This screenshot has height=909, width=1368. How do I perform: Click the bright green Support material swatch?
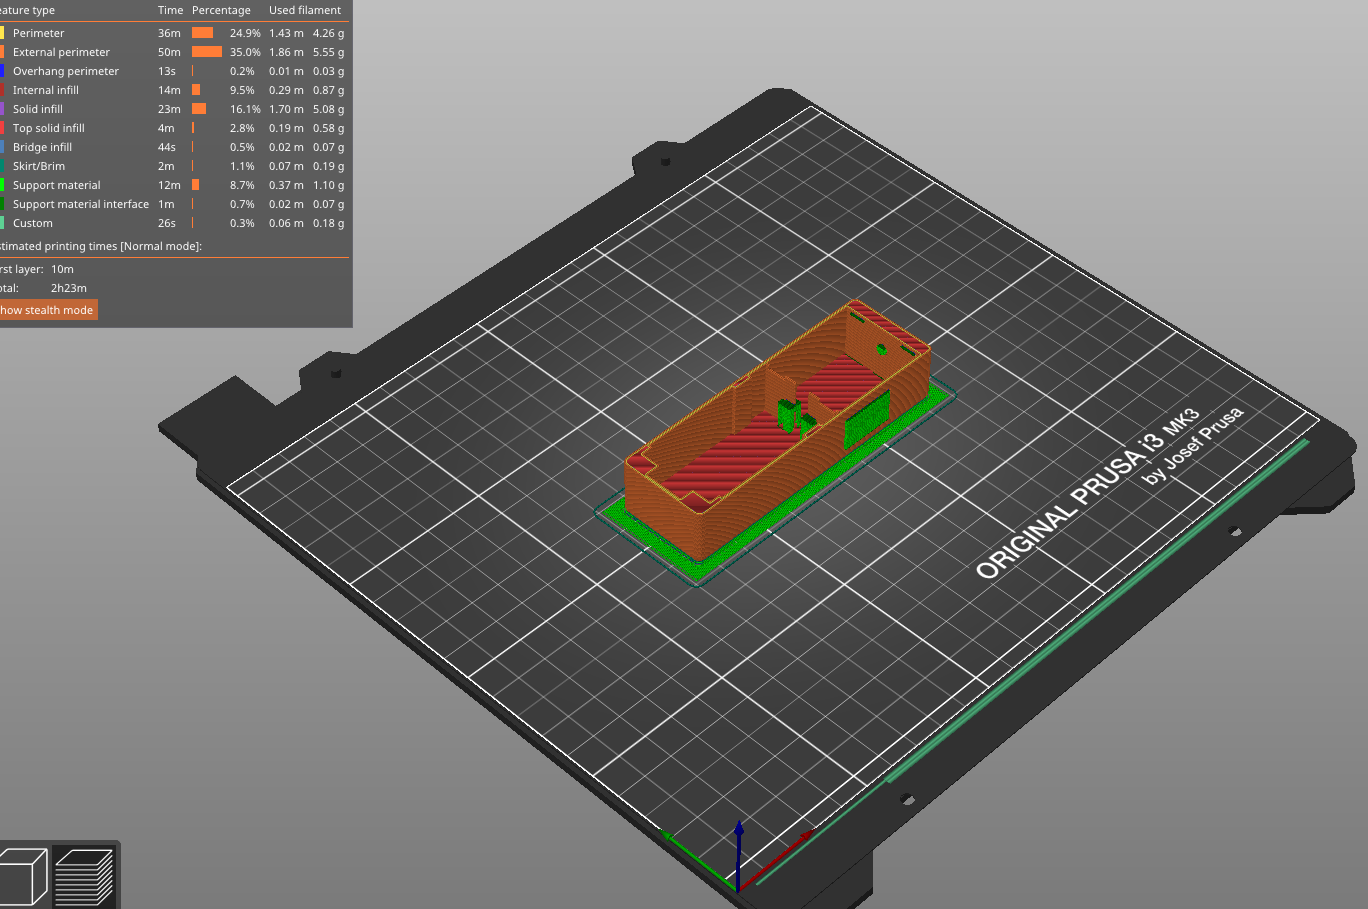click(2, 185)
